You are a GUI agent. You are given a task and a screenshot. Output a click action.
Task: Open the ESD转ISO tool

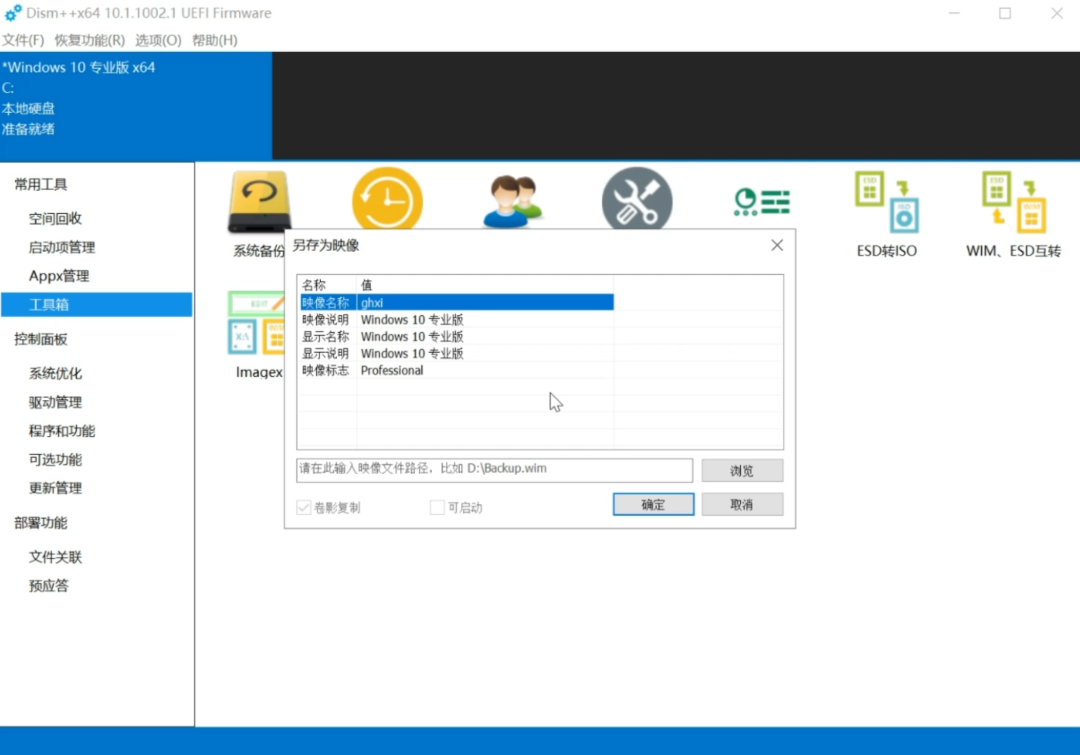[886, 213]
